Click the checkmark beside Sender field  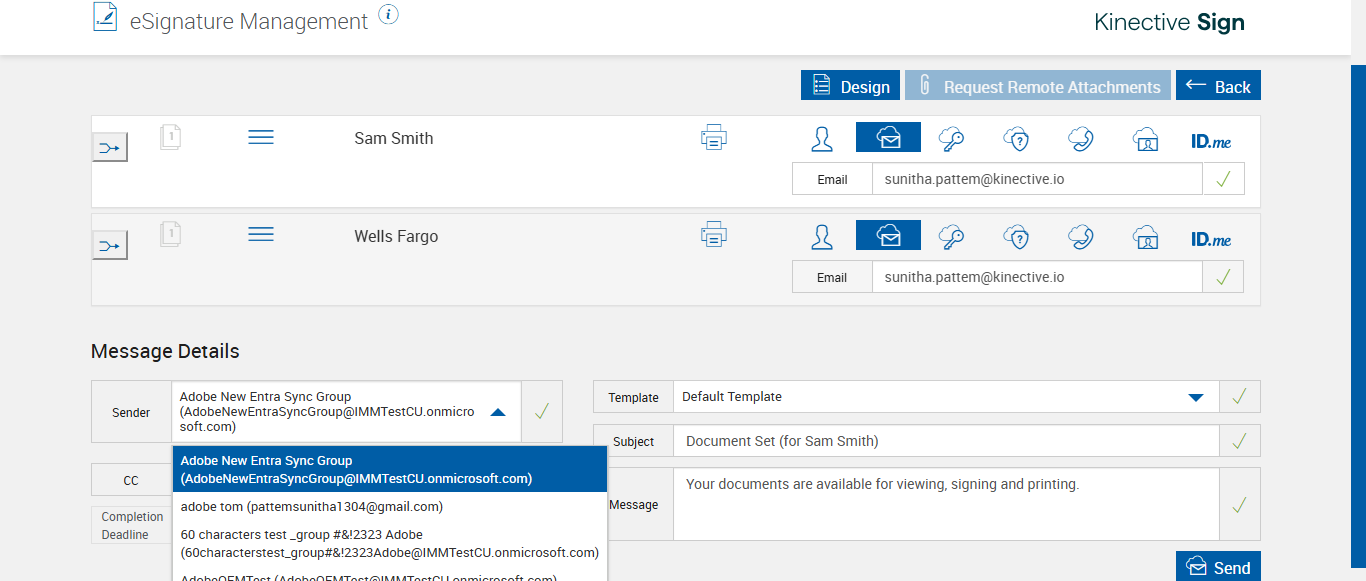click(542, 411)
